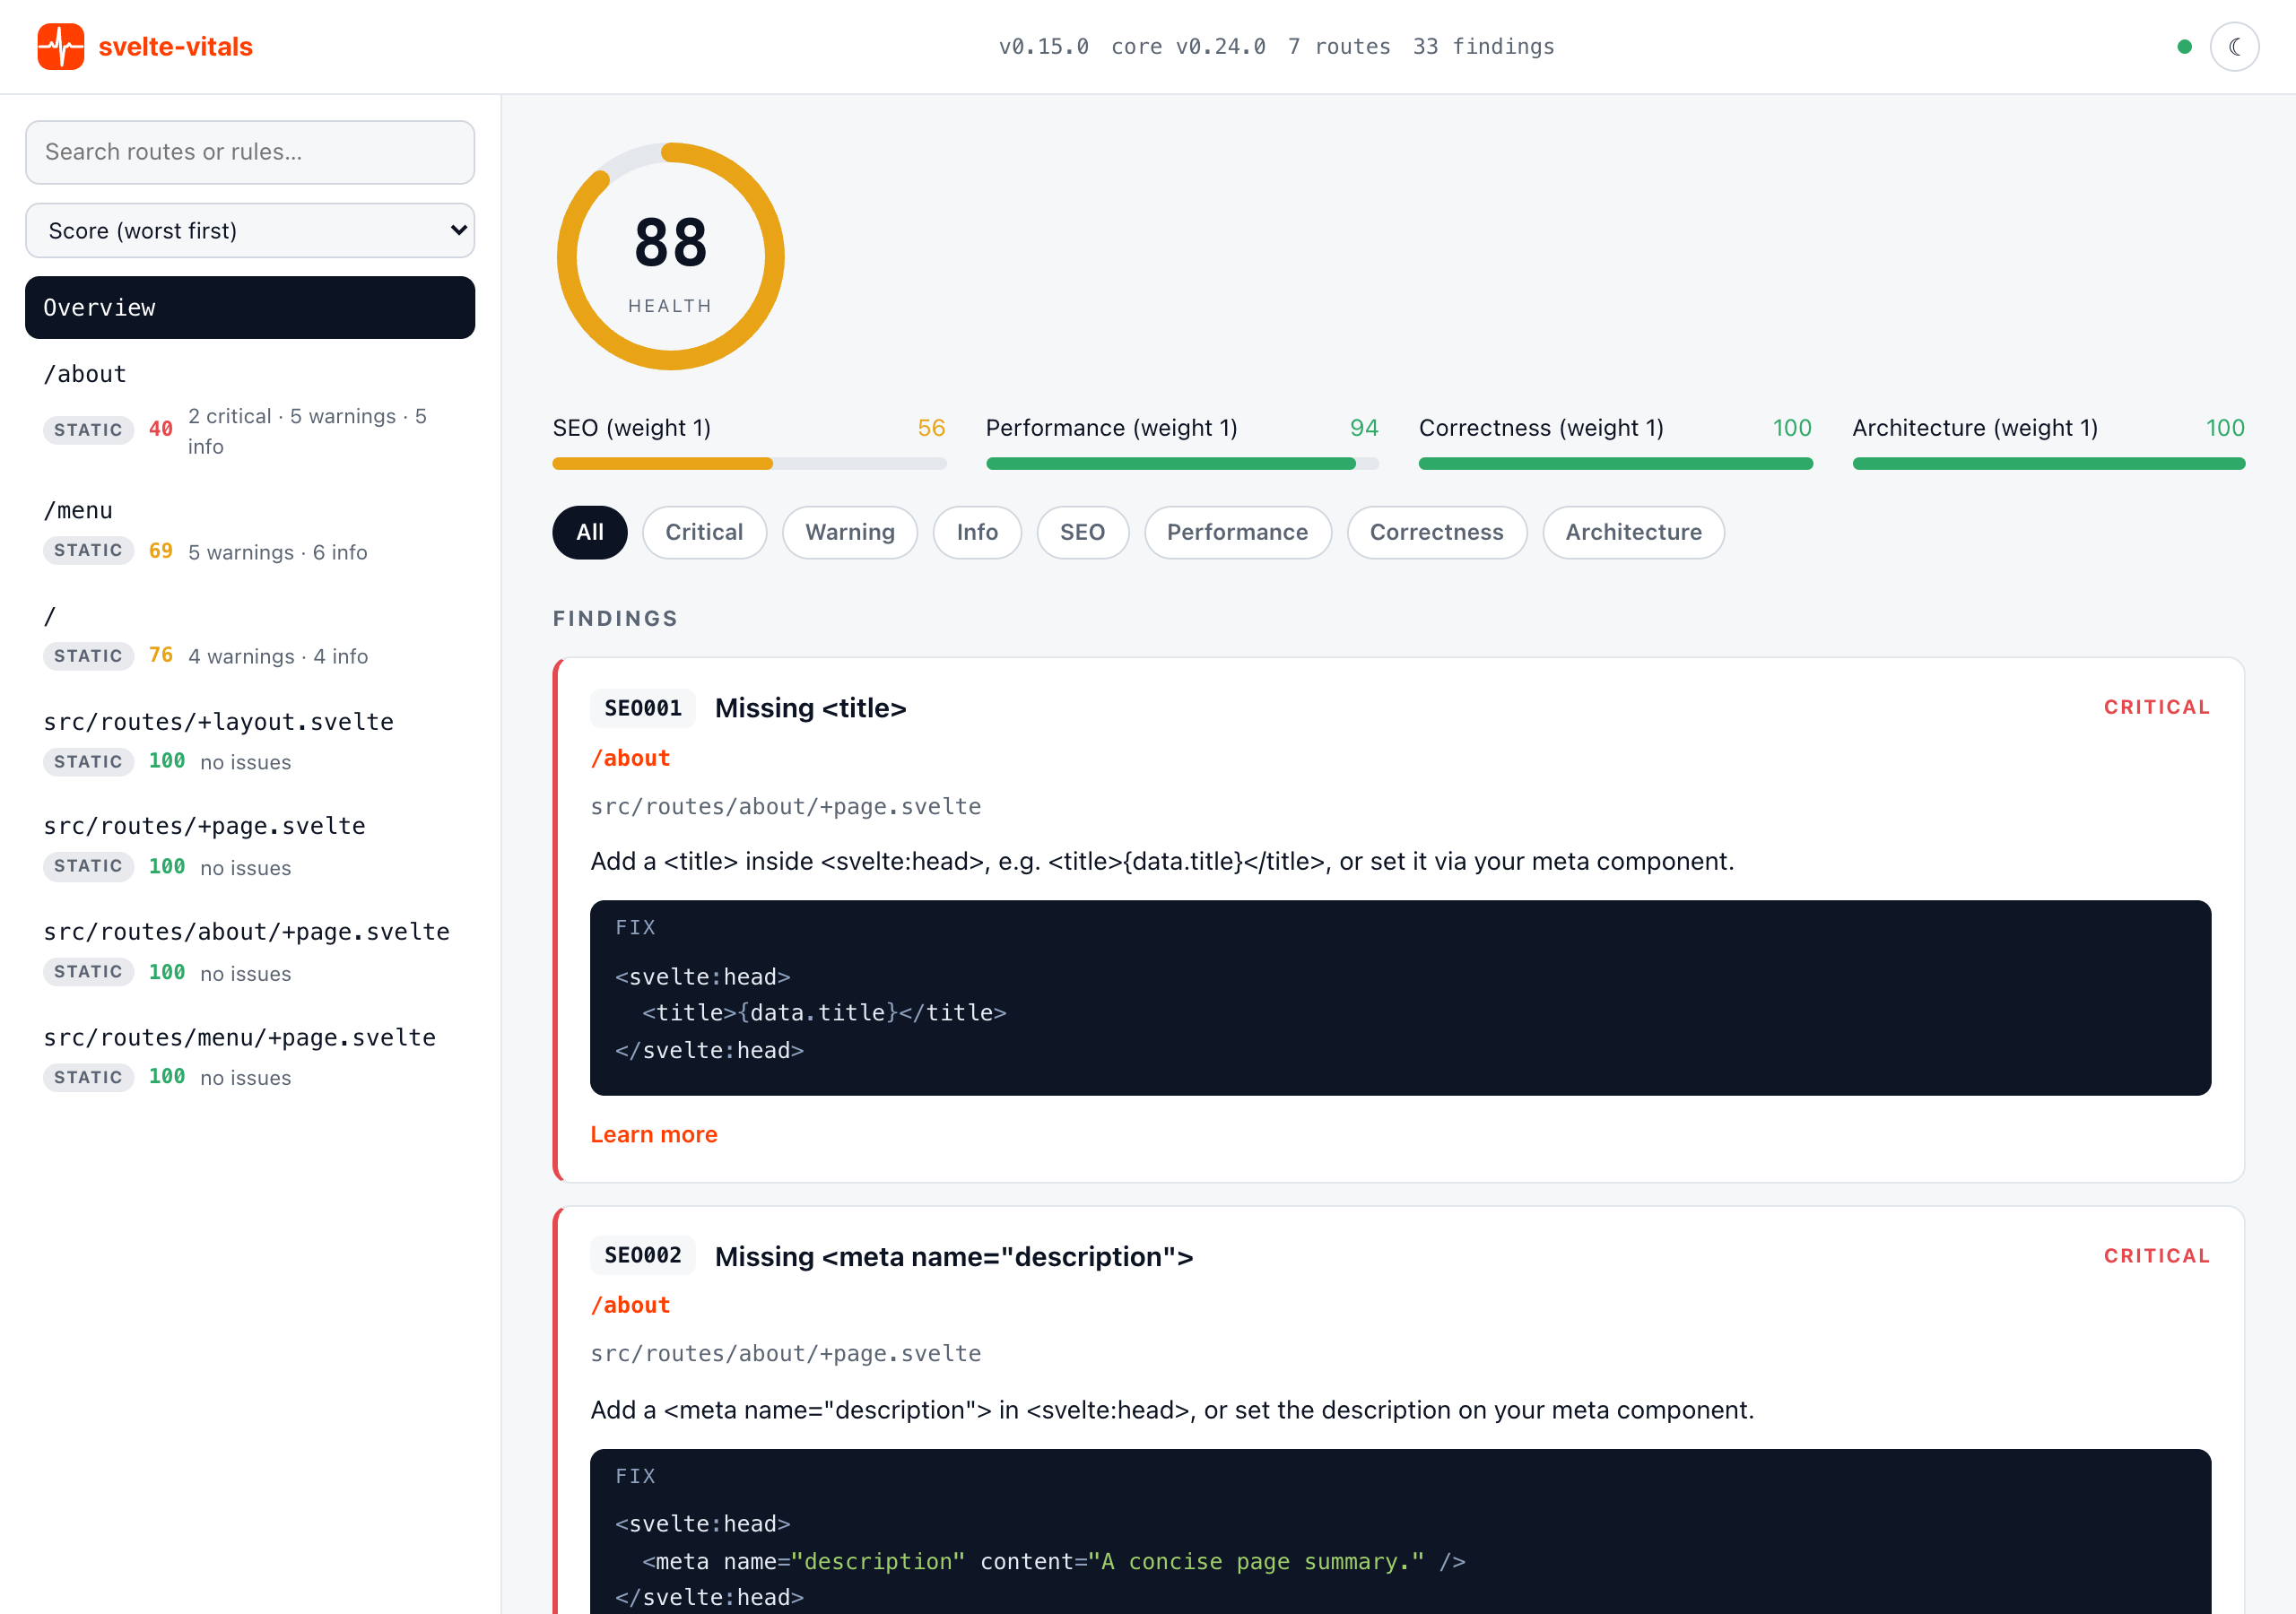Select the Overview sidebar item
The height and width of the screenshot is (1614, 2296).
250,308
